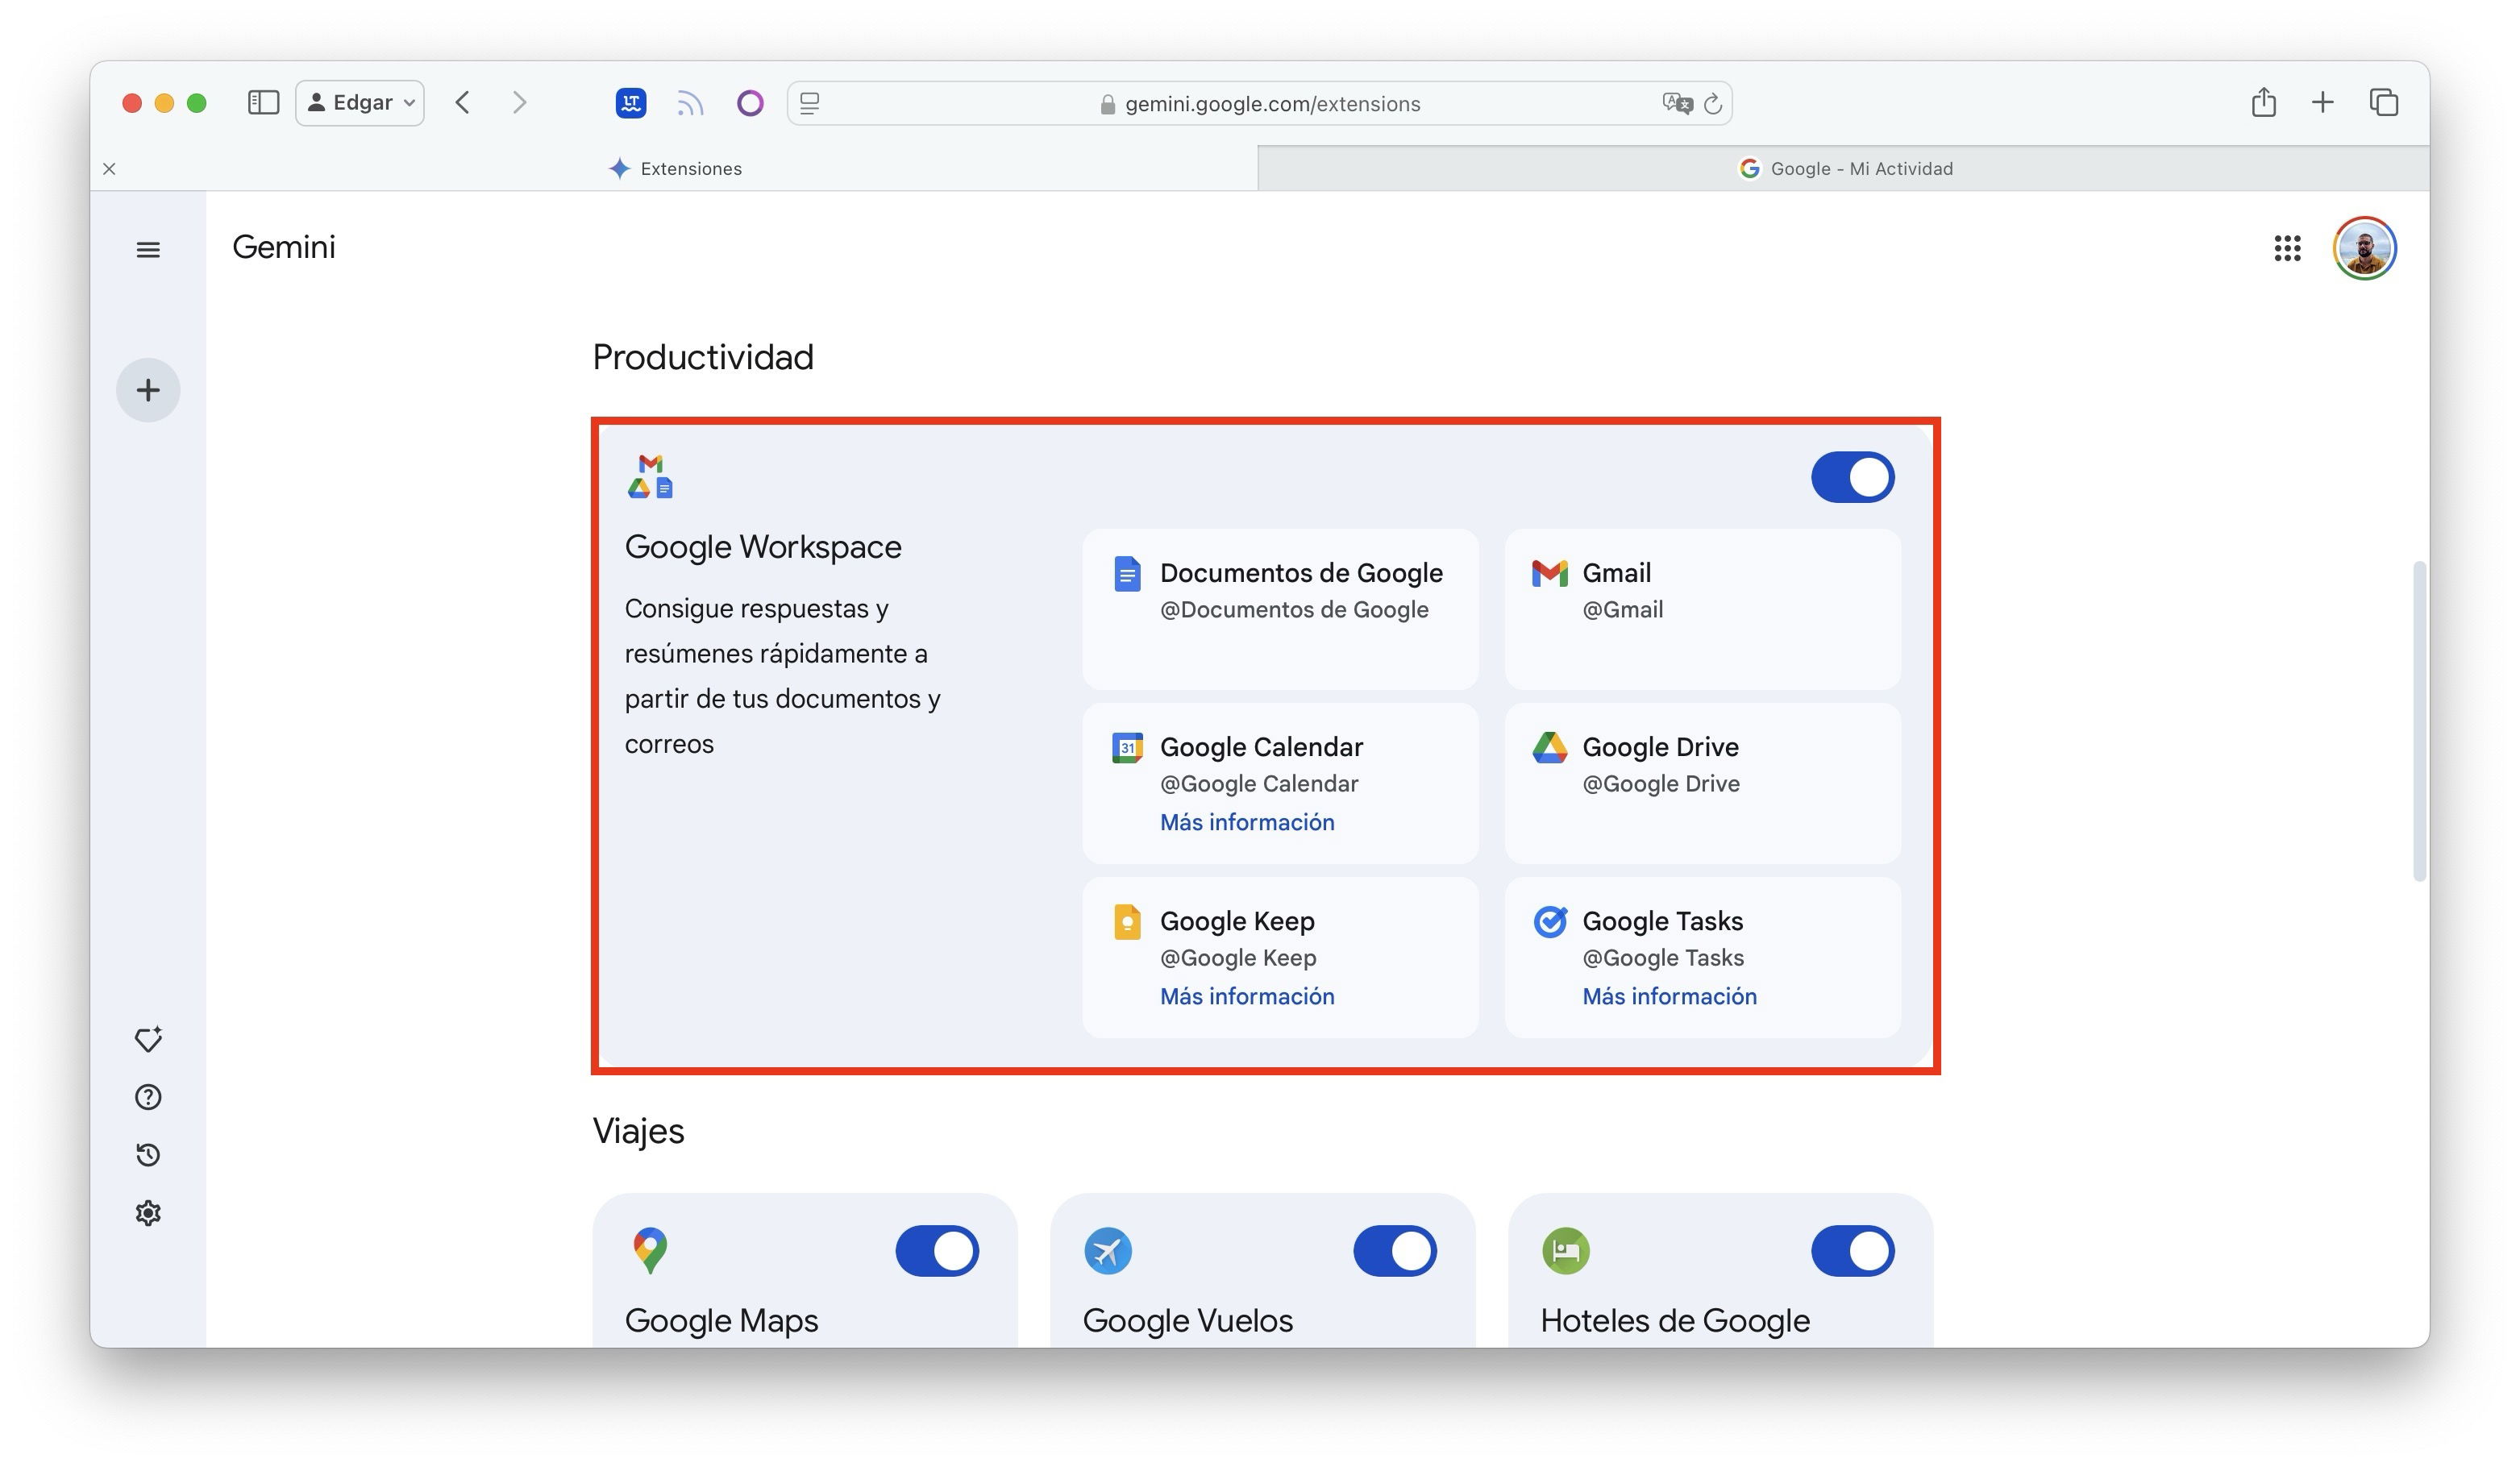This screenshot has width=2520, height=1467.
Task: Open the Activity history clock icon
Action: click(x=148, y=1155)
